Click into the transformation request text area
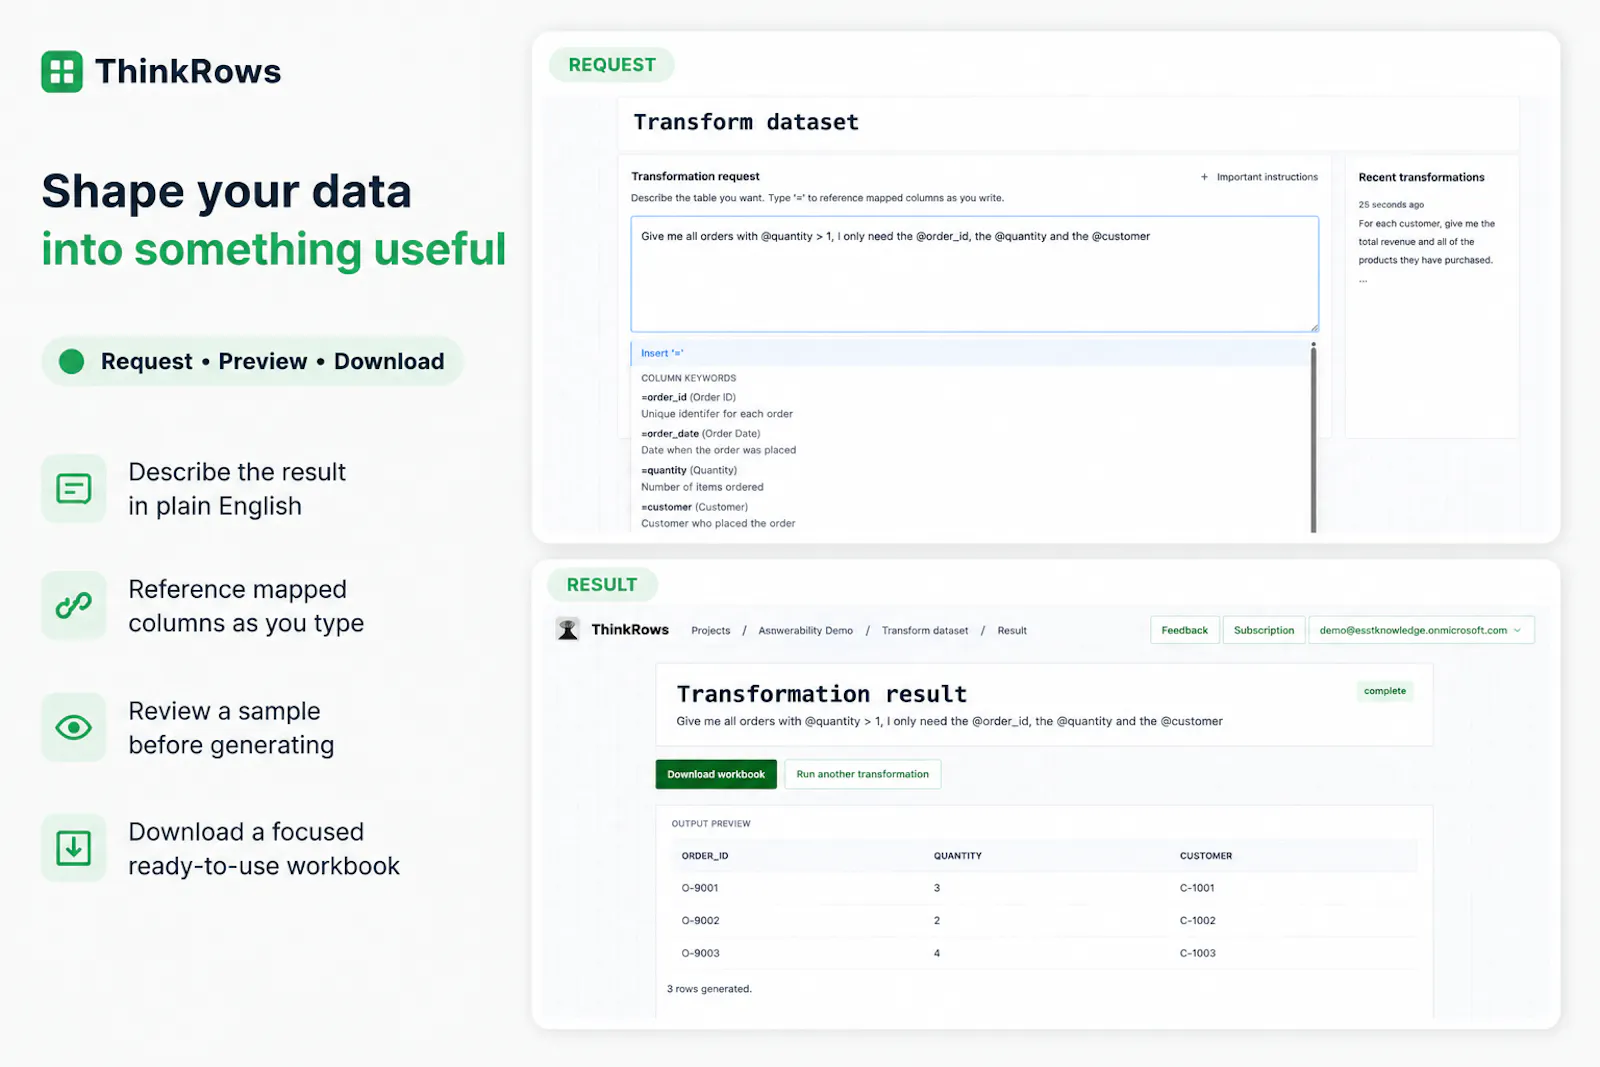 coord(974,274)
